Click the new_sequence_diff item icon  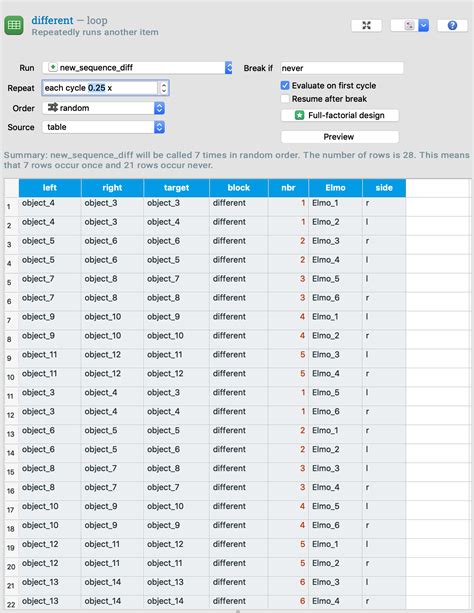click(52, 67)
